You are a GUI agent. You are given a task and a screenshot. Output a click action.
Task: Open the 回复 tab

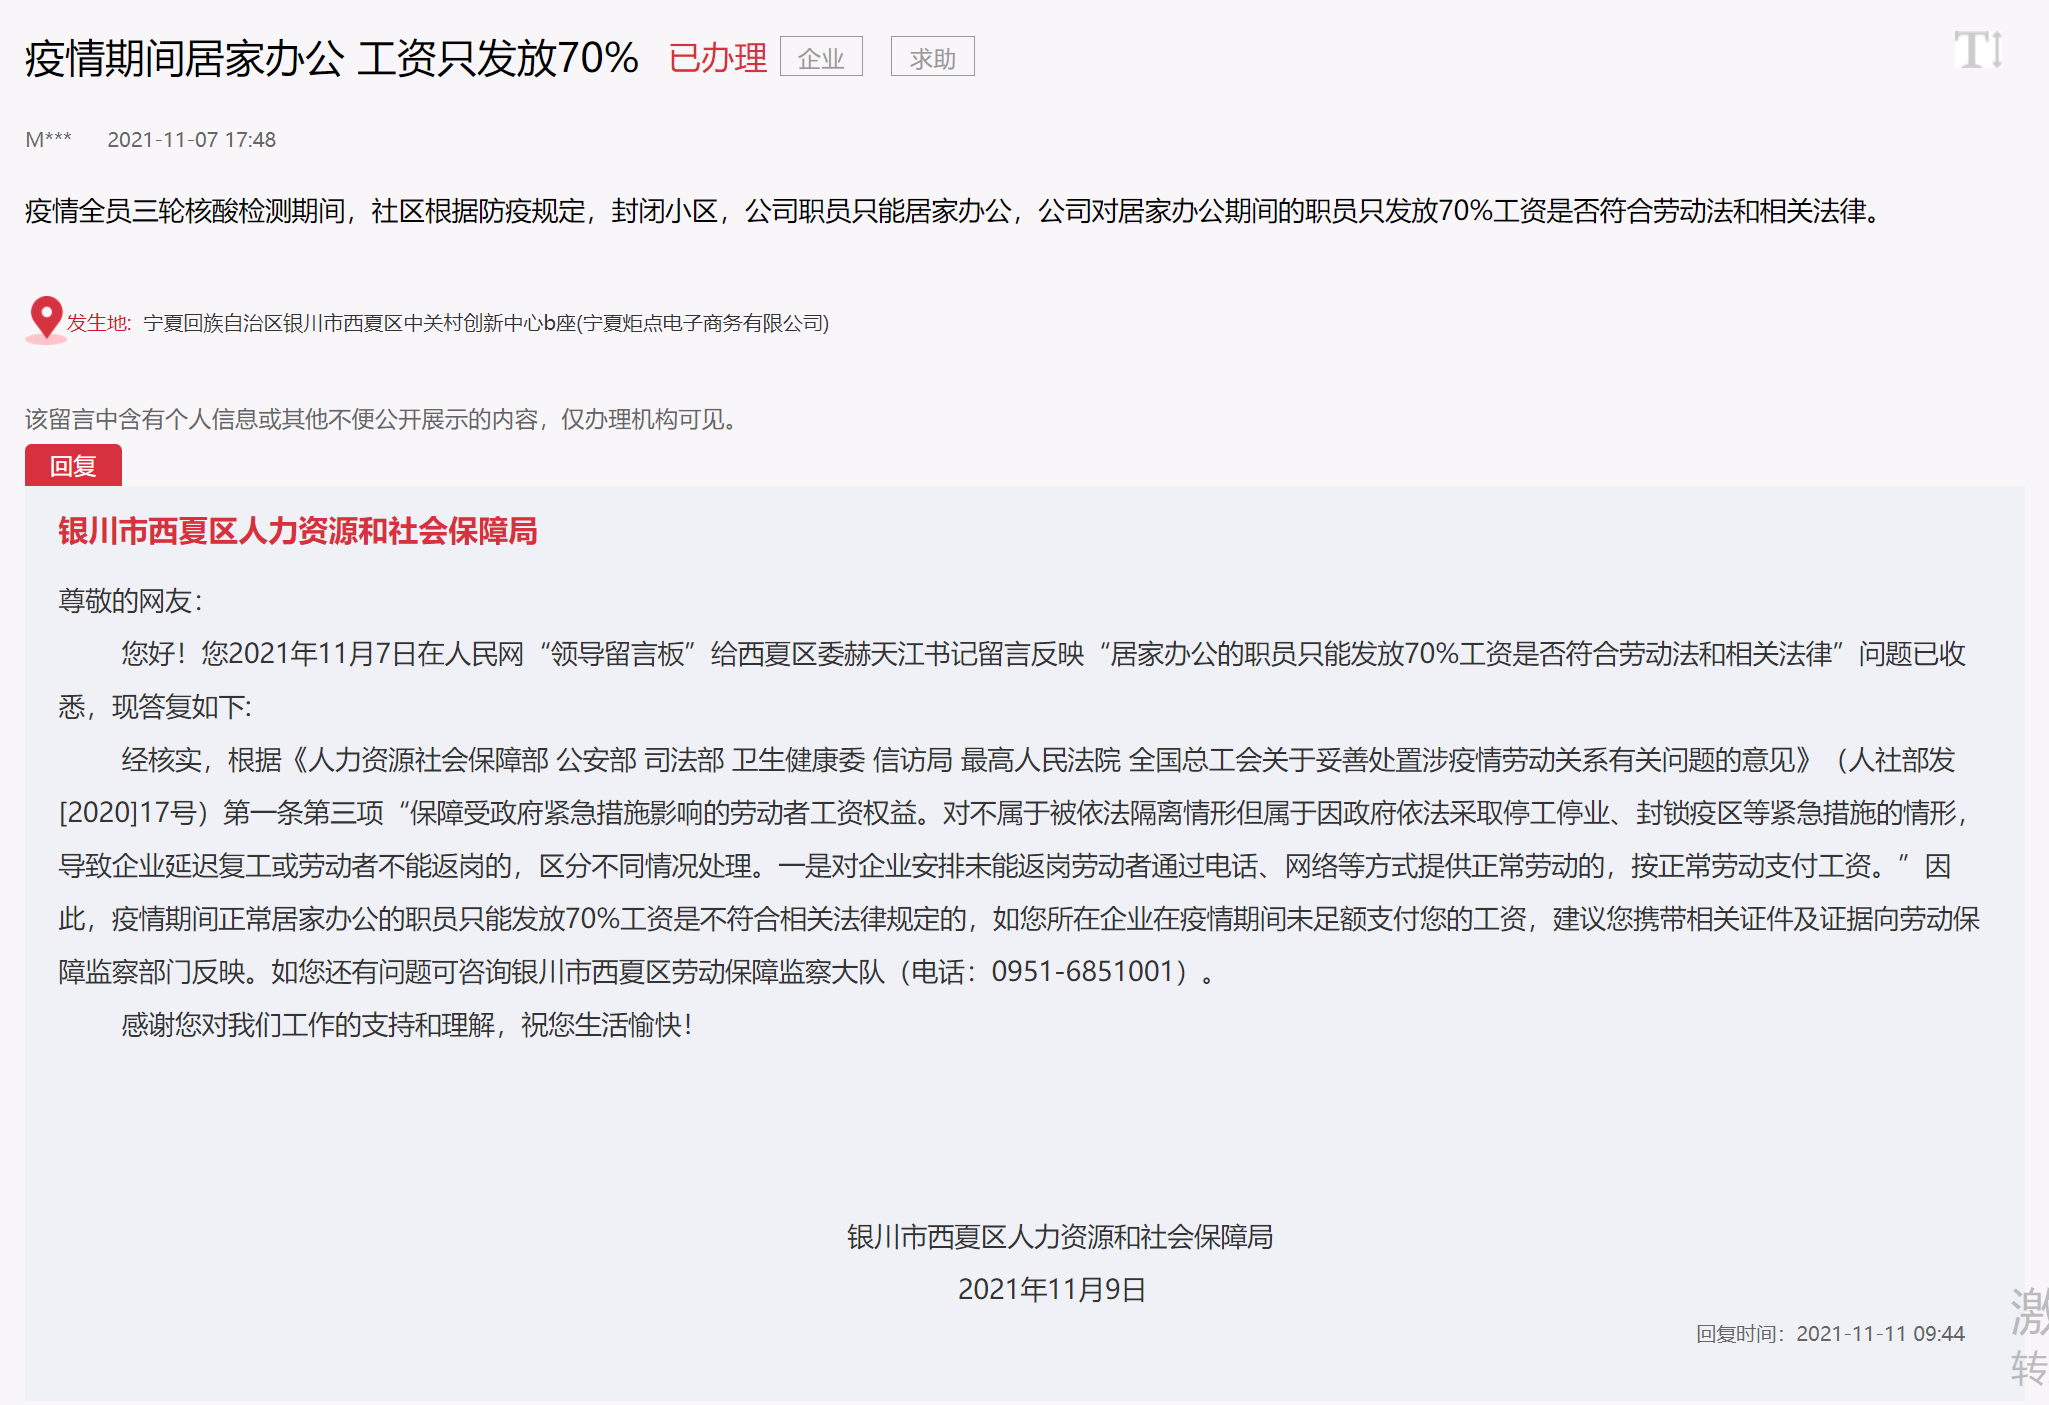(x=73, y=466)
